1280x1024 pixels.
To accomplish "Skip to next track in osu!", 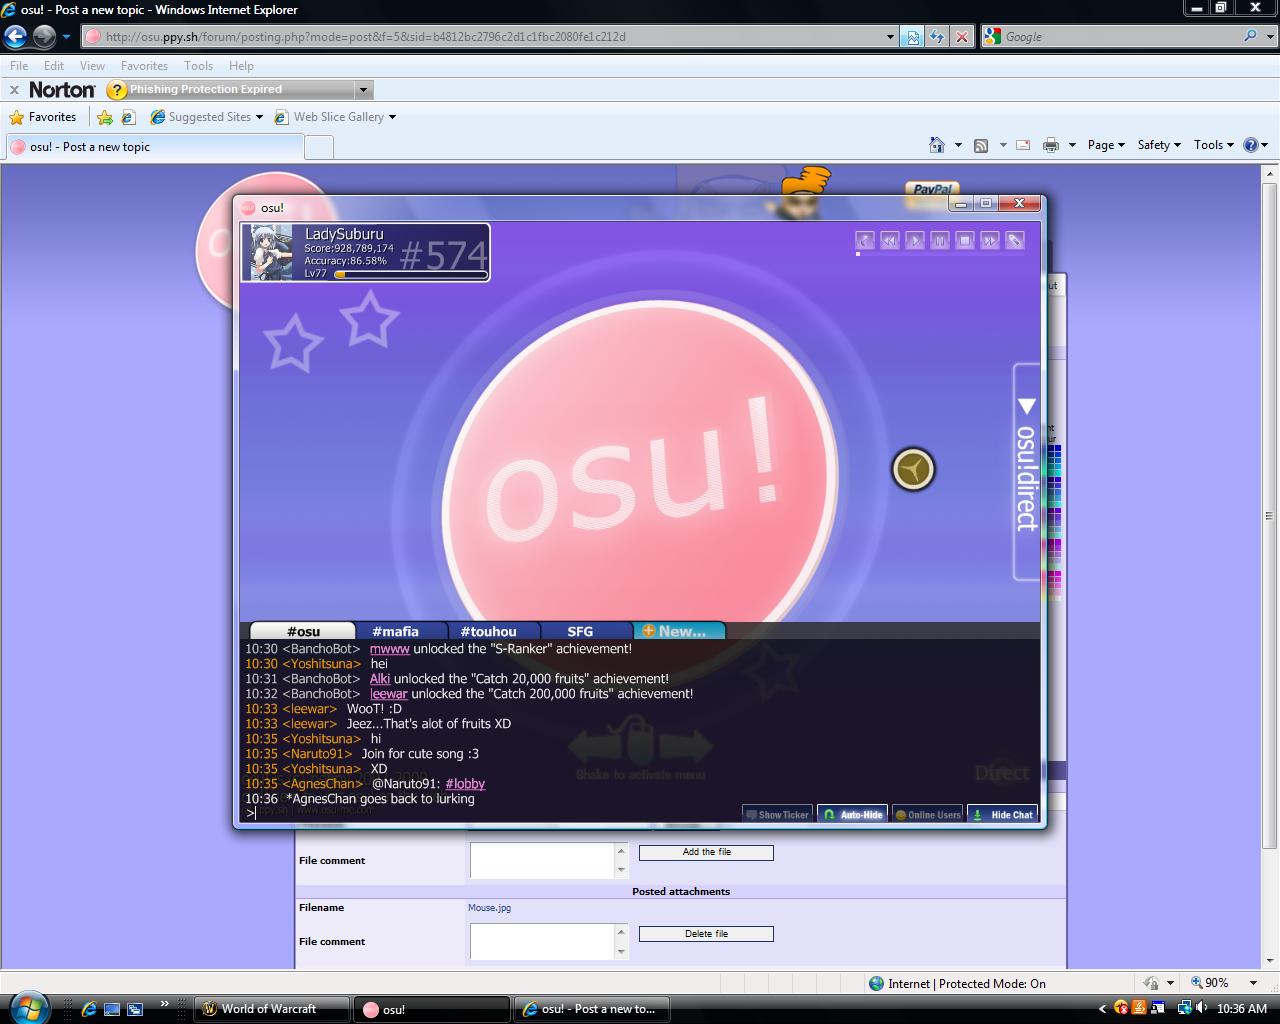I will pos(989,240).
